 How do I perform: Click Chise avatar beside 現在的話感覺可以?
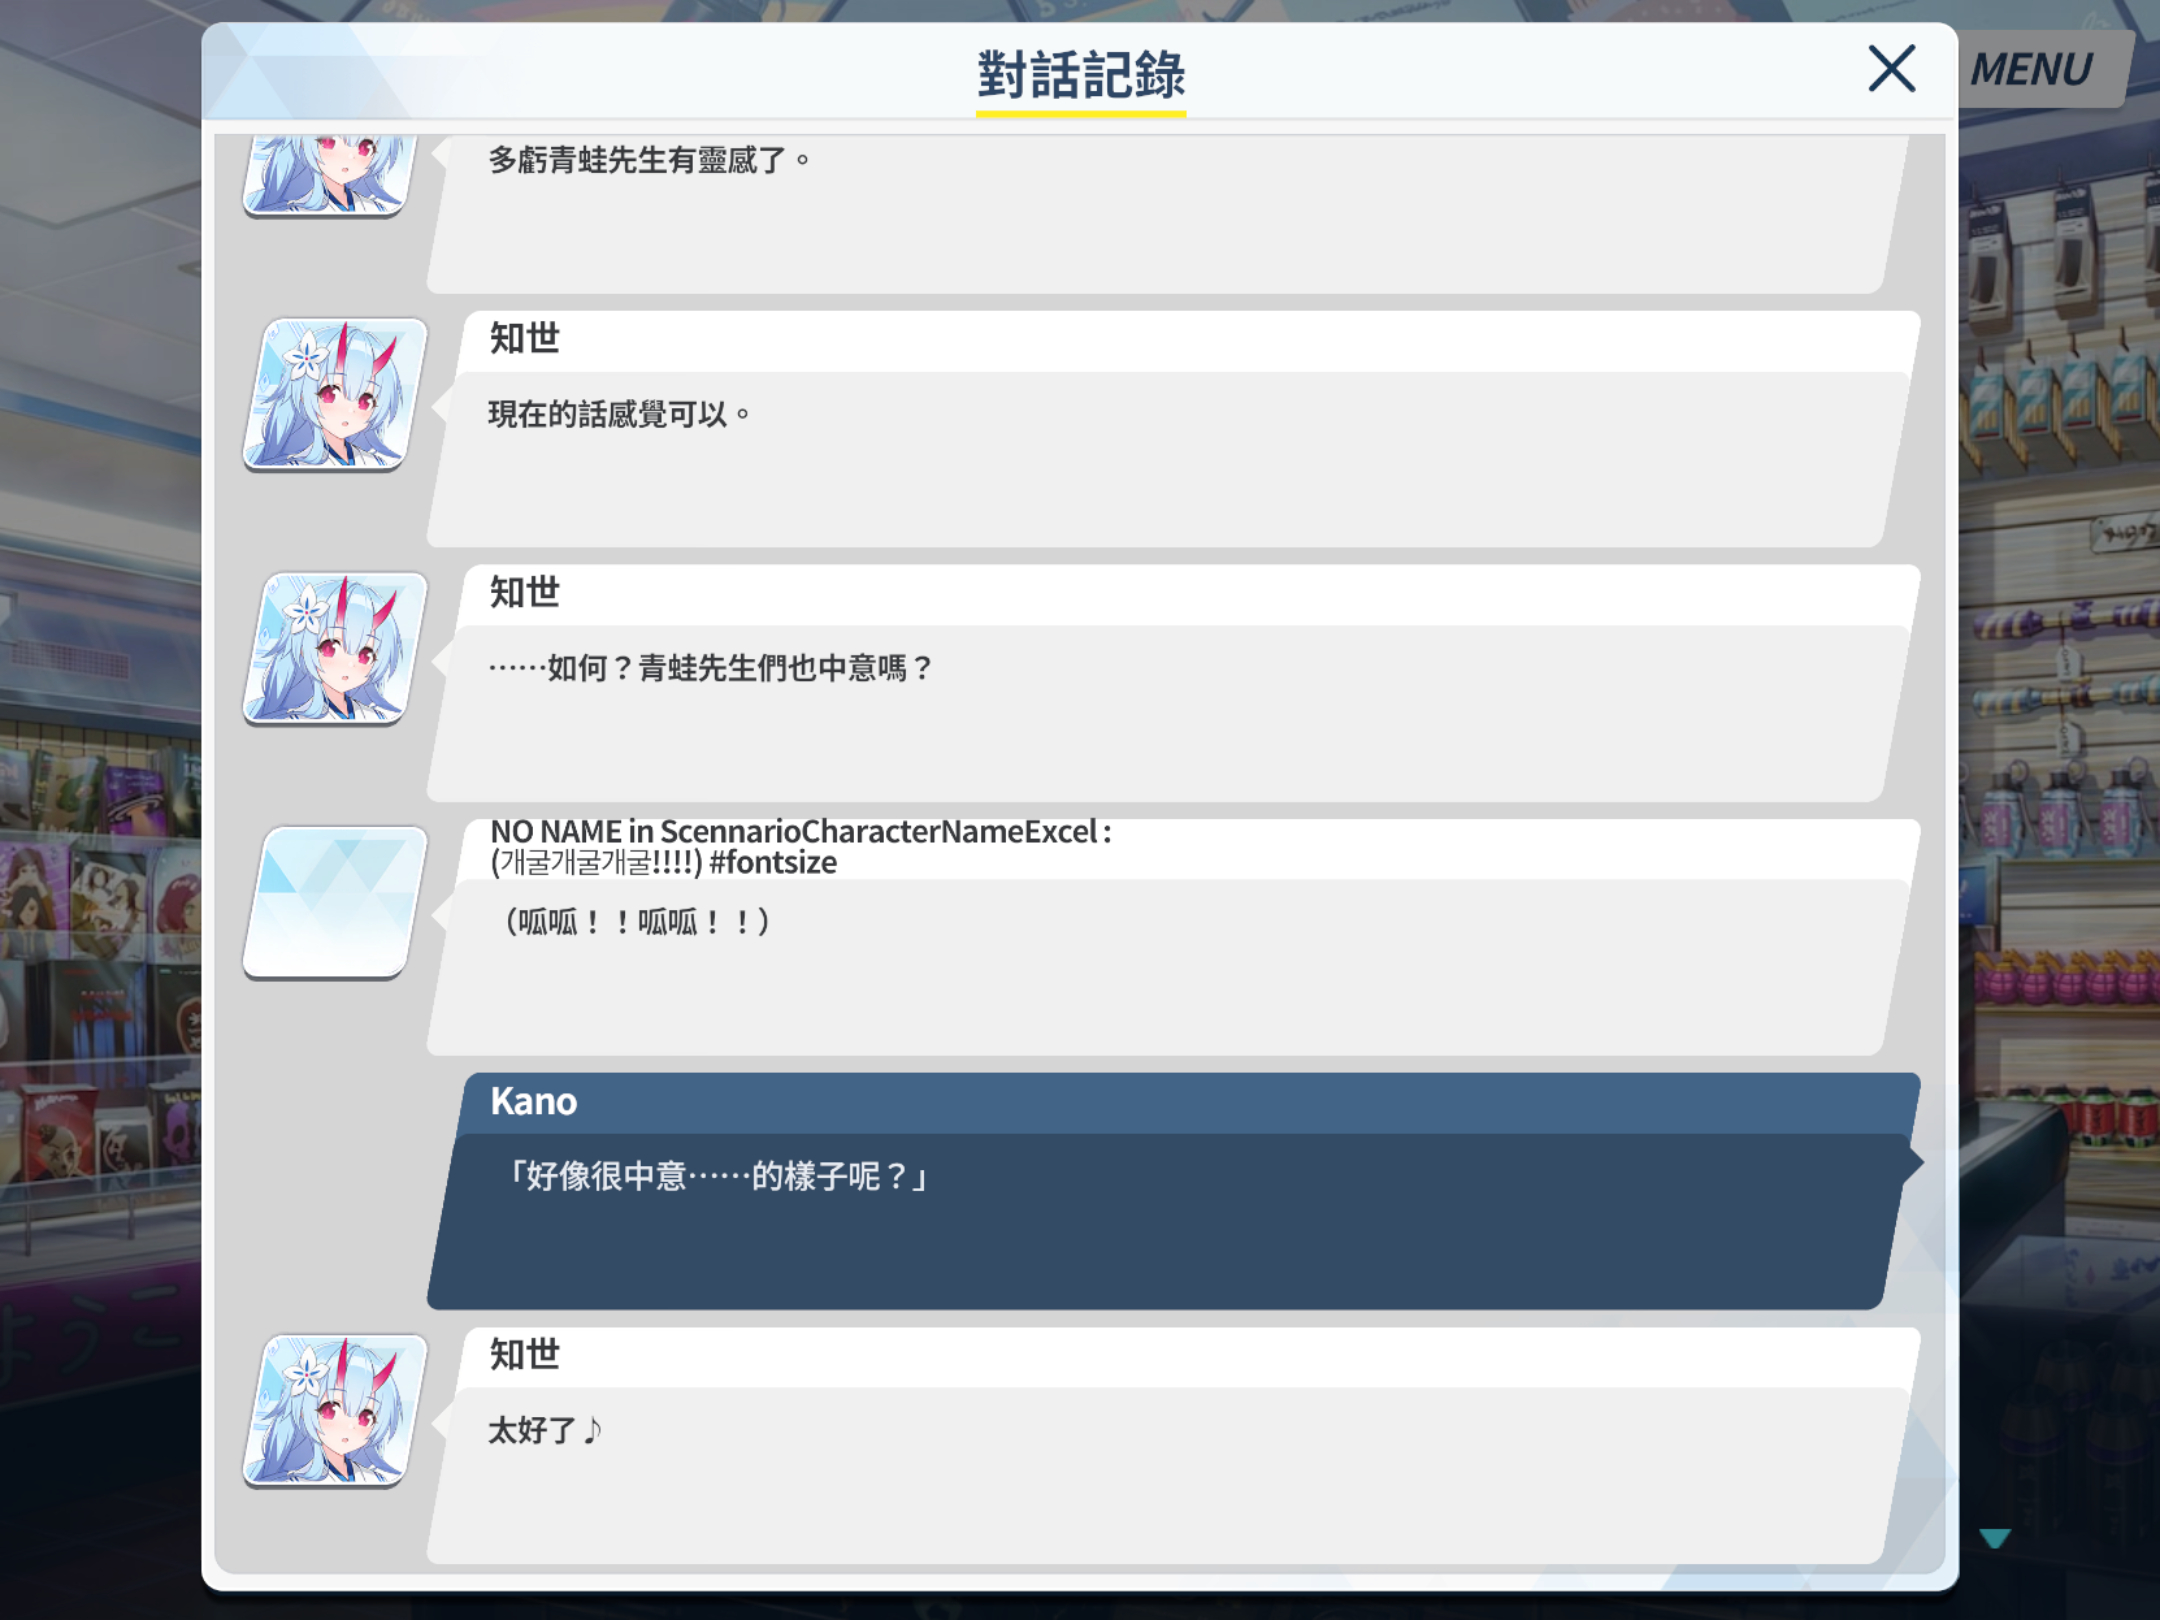(335, 394)
